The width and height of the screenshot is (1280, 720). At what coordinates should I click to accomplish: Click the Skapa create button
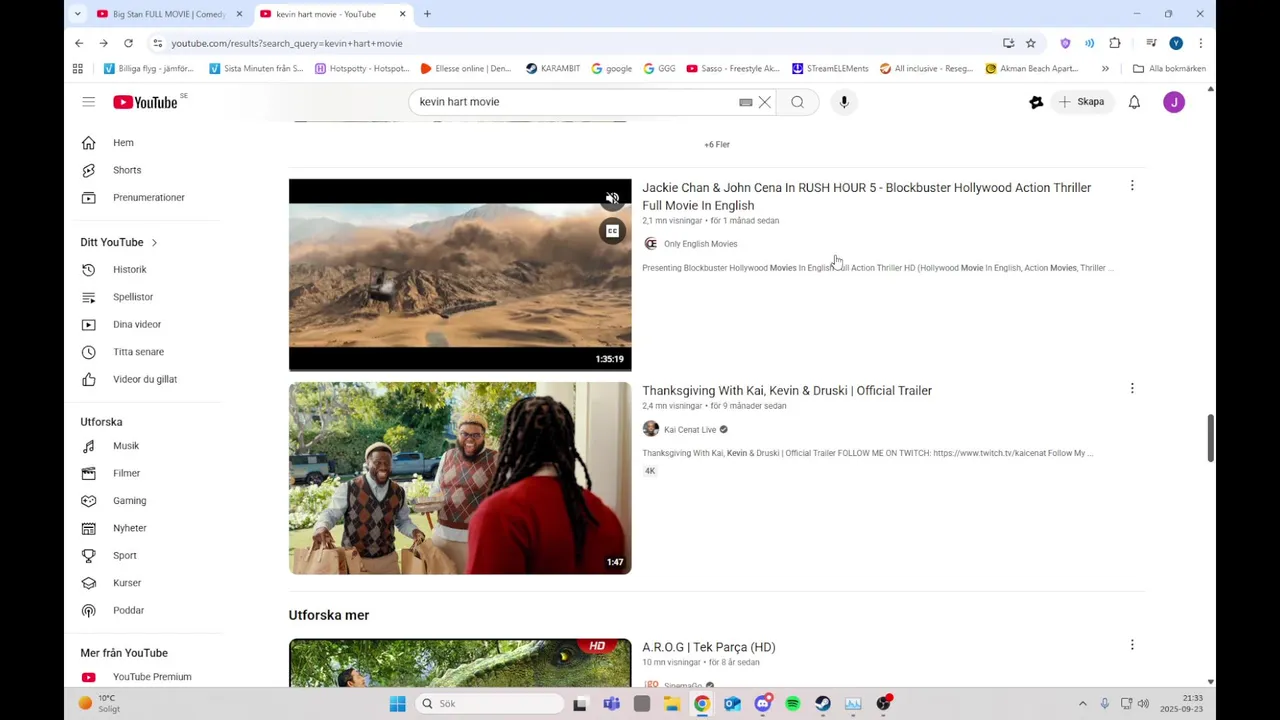(1082, 102)
